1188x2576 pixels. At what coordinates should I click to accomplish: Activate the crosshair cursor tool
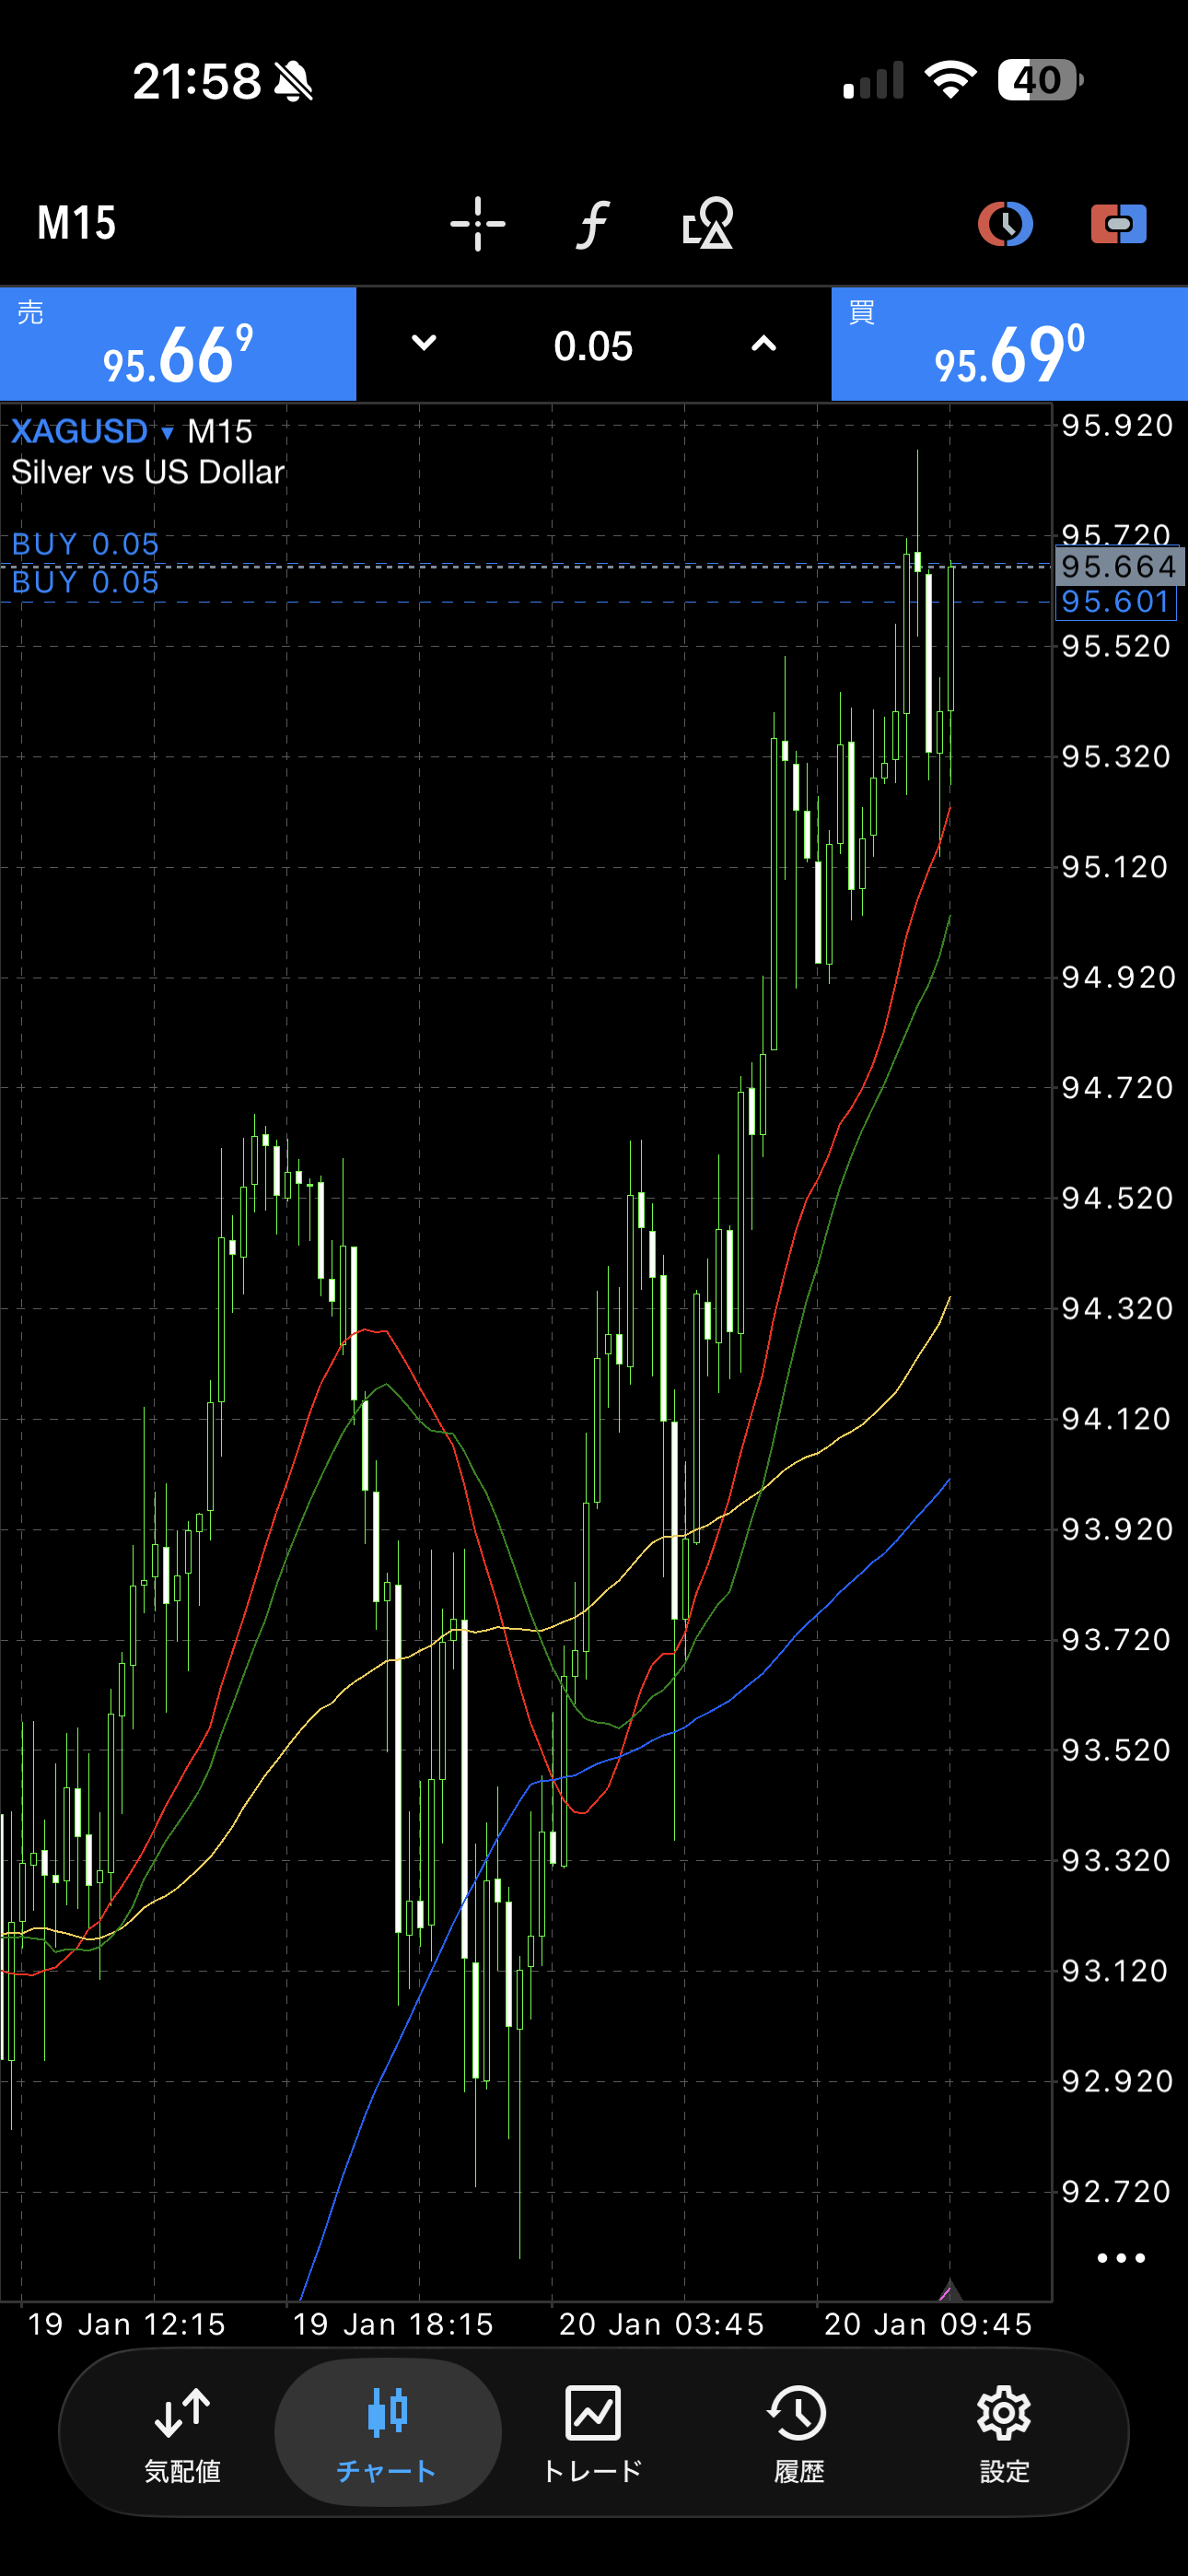click(477, 223)
